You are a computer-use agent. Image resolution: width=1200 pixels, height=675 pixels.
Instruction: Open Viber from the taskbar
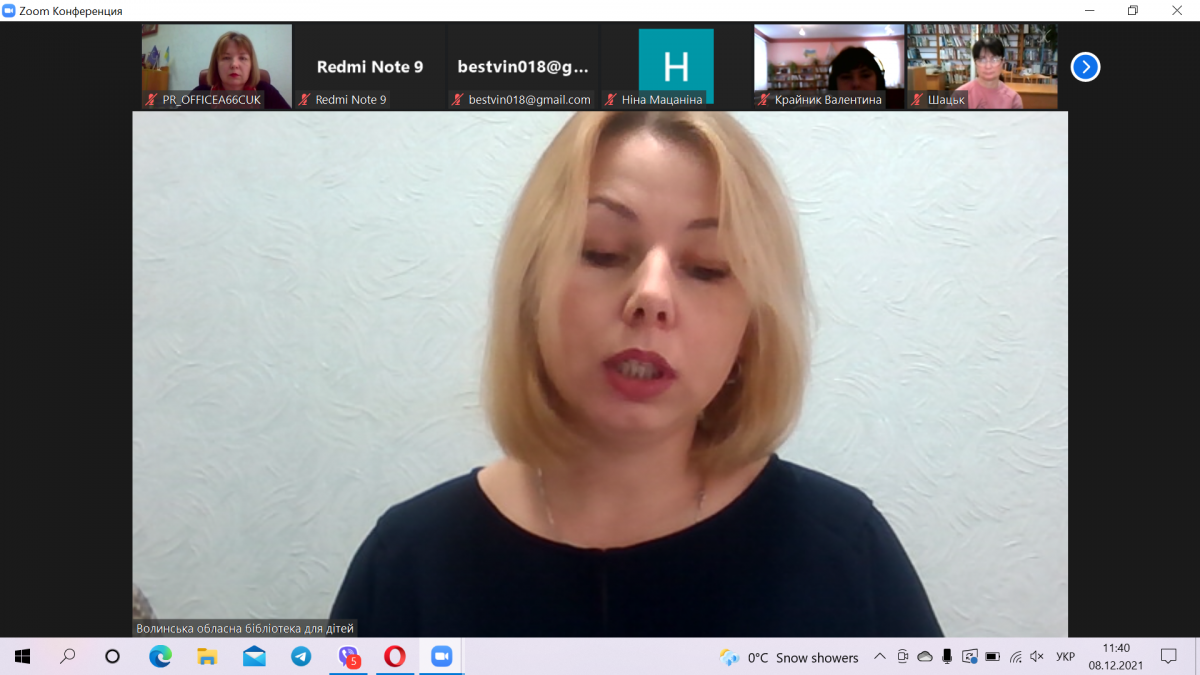(348, 657)
